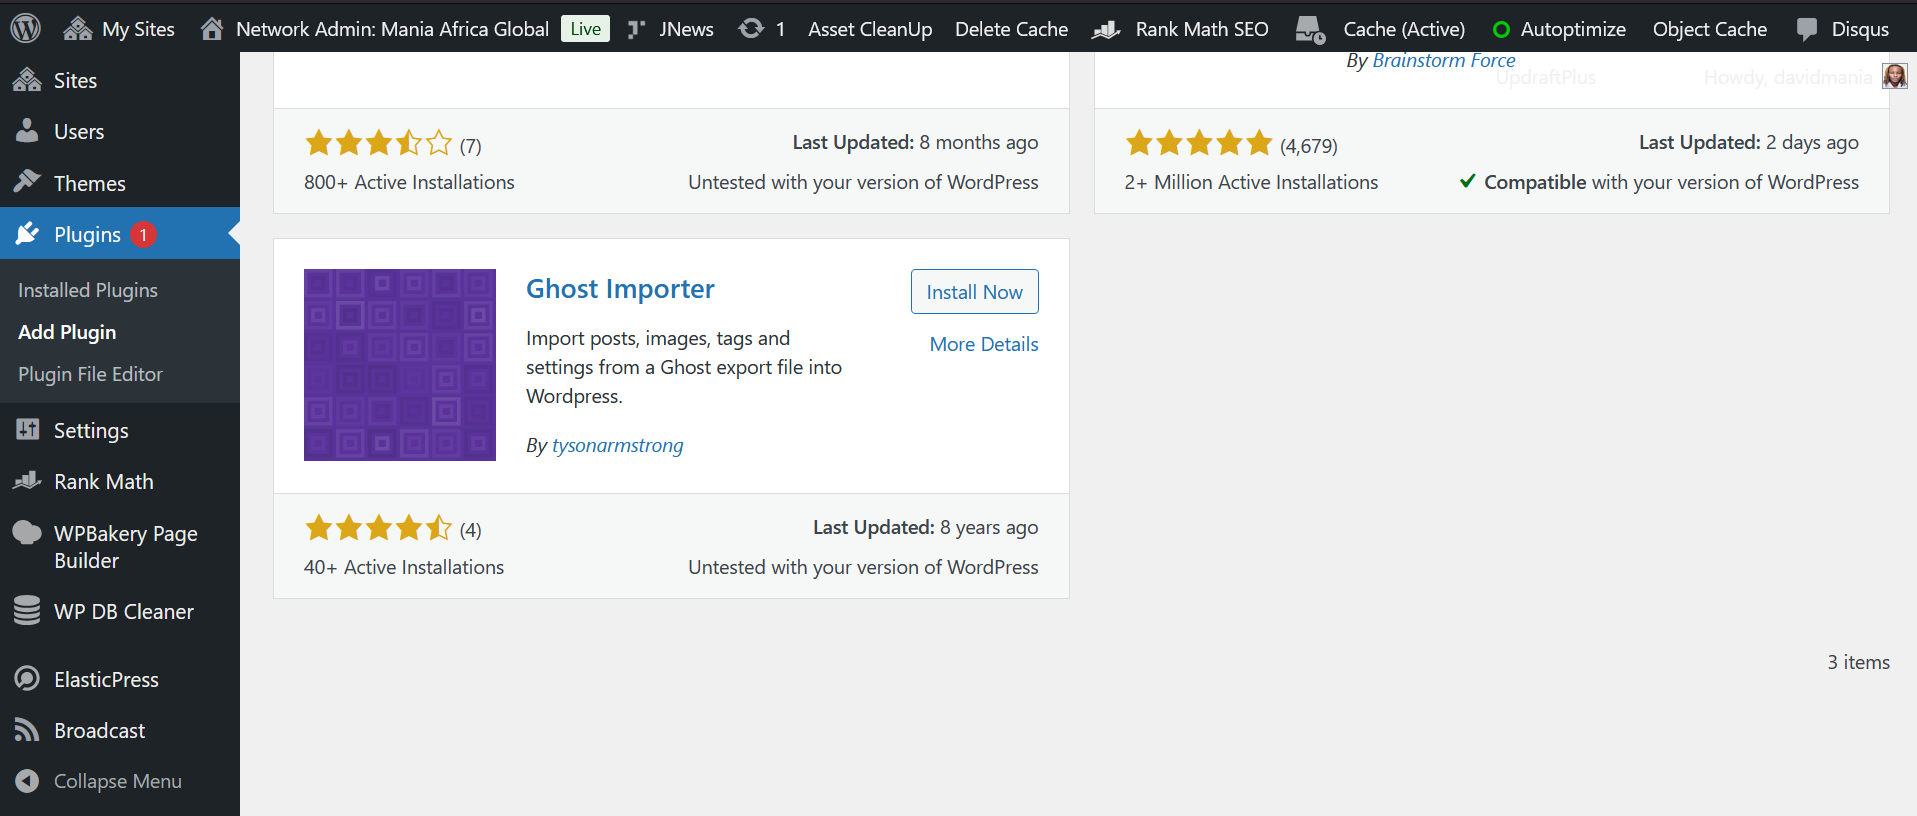Click "Last Updated: 2 days ago" text
This screenshot has height=816, width=1917.
(1748, 142)
